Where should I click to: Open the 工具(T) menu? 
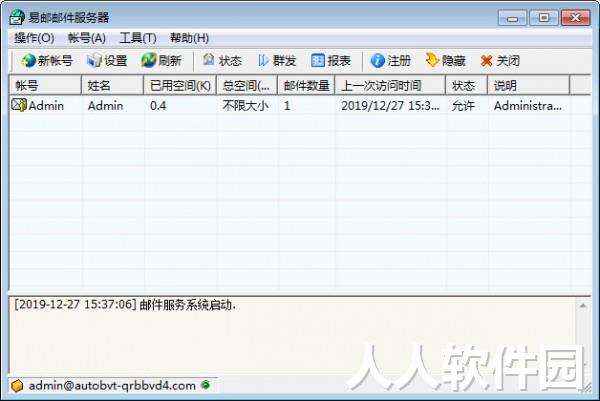pyautogui.click(x=138, y=38)
